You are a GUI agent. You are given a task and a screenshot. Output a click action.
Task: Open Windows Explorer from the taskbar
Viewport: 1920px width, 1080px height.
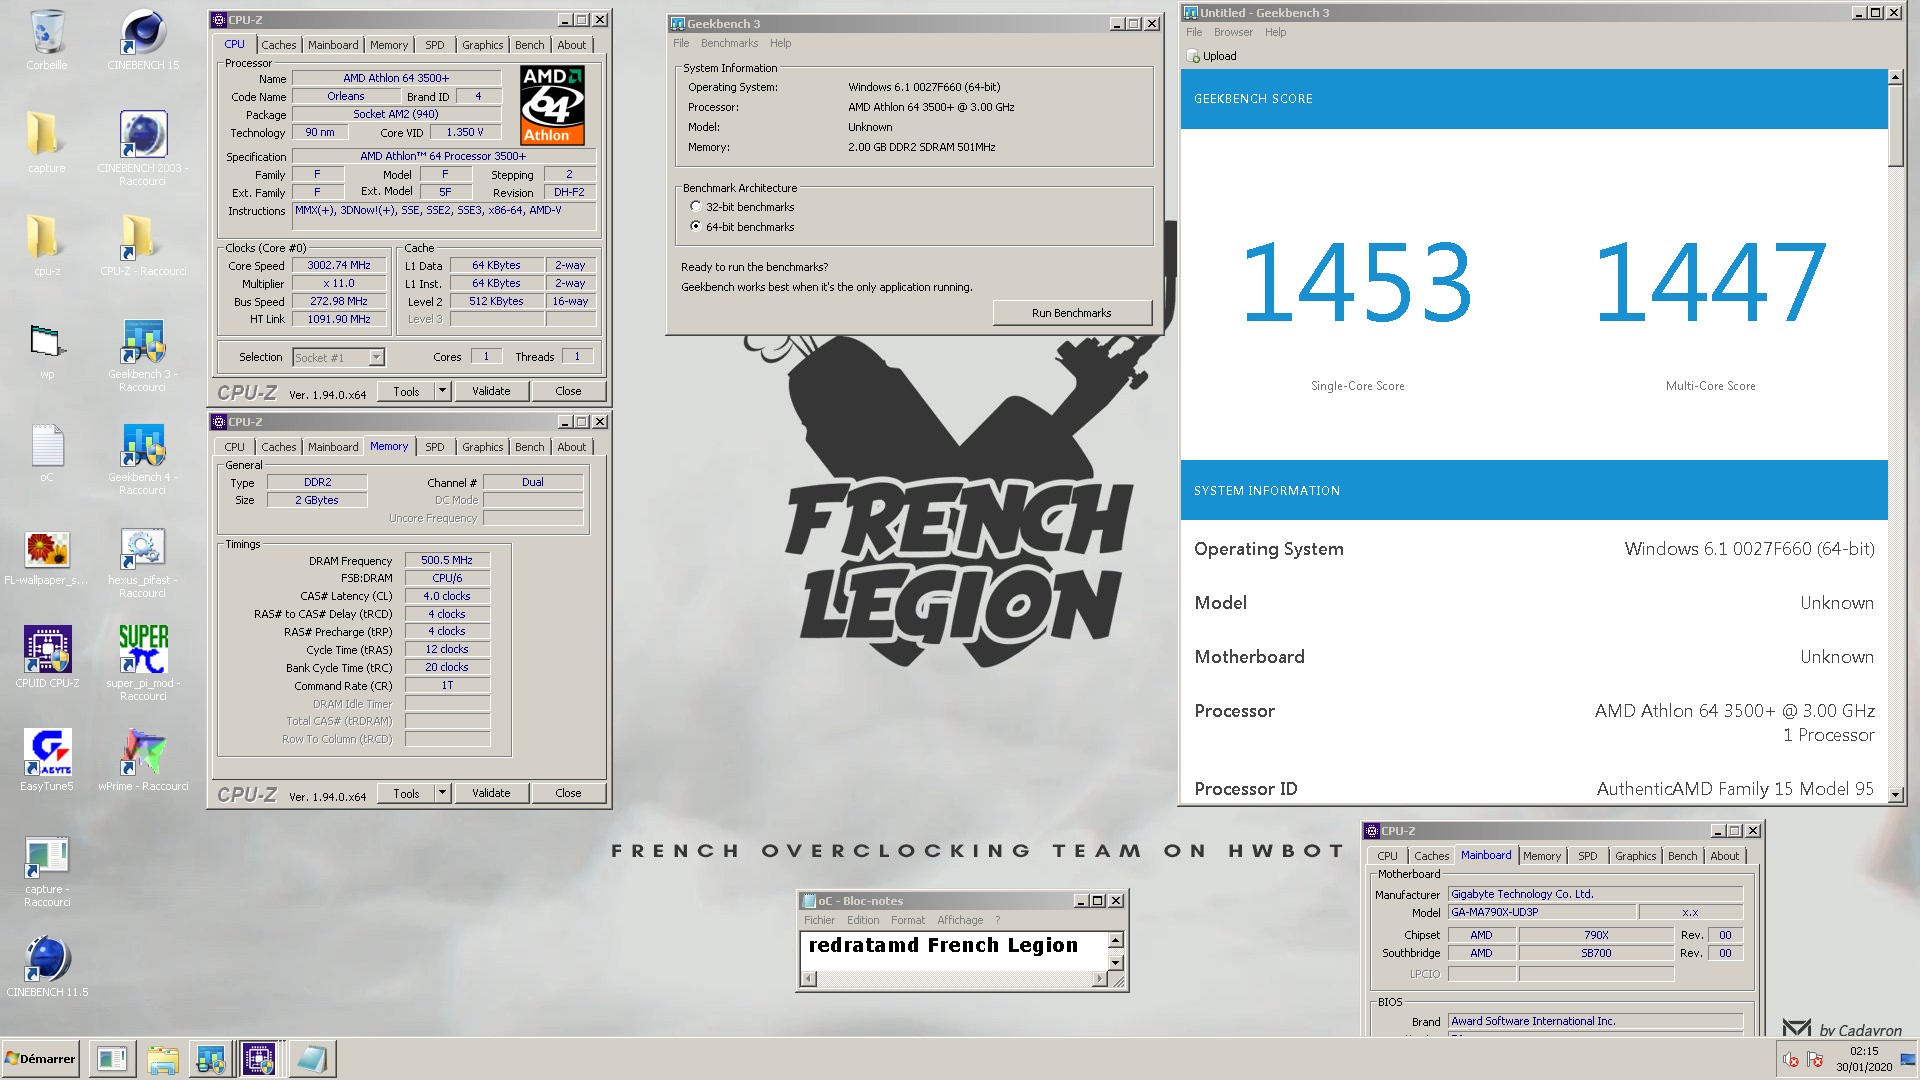162,1058
